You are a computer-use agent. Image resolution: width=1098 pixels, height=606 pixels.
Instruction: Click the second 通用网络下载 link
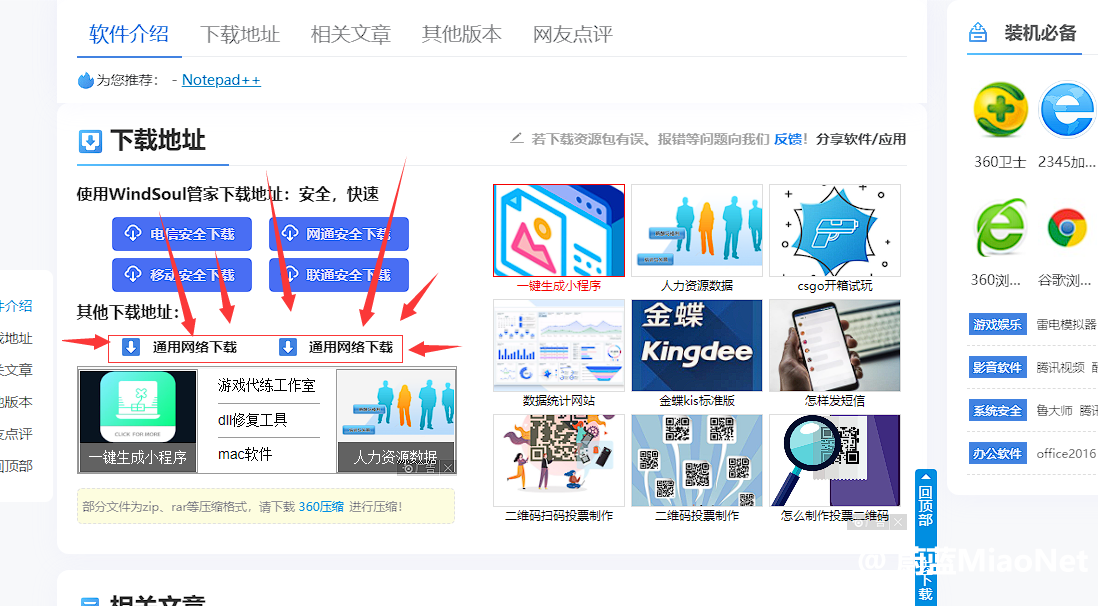click(x=337, y=348)
